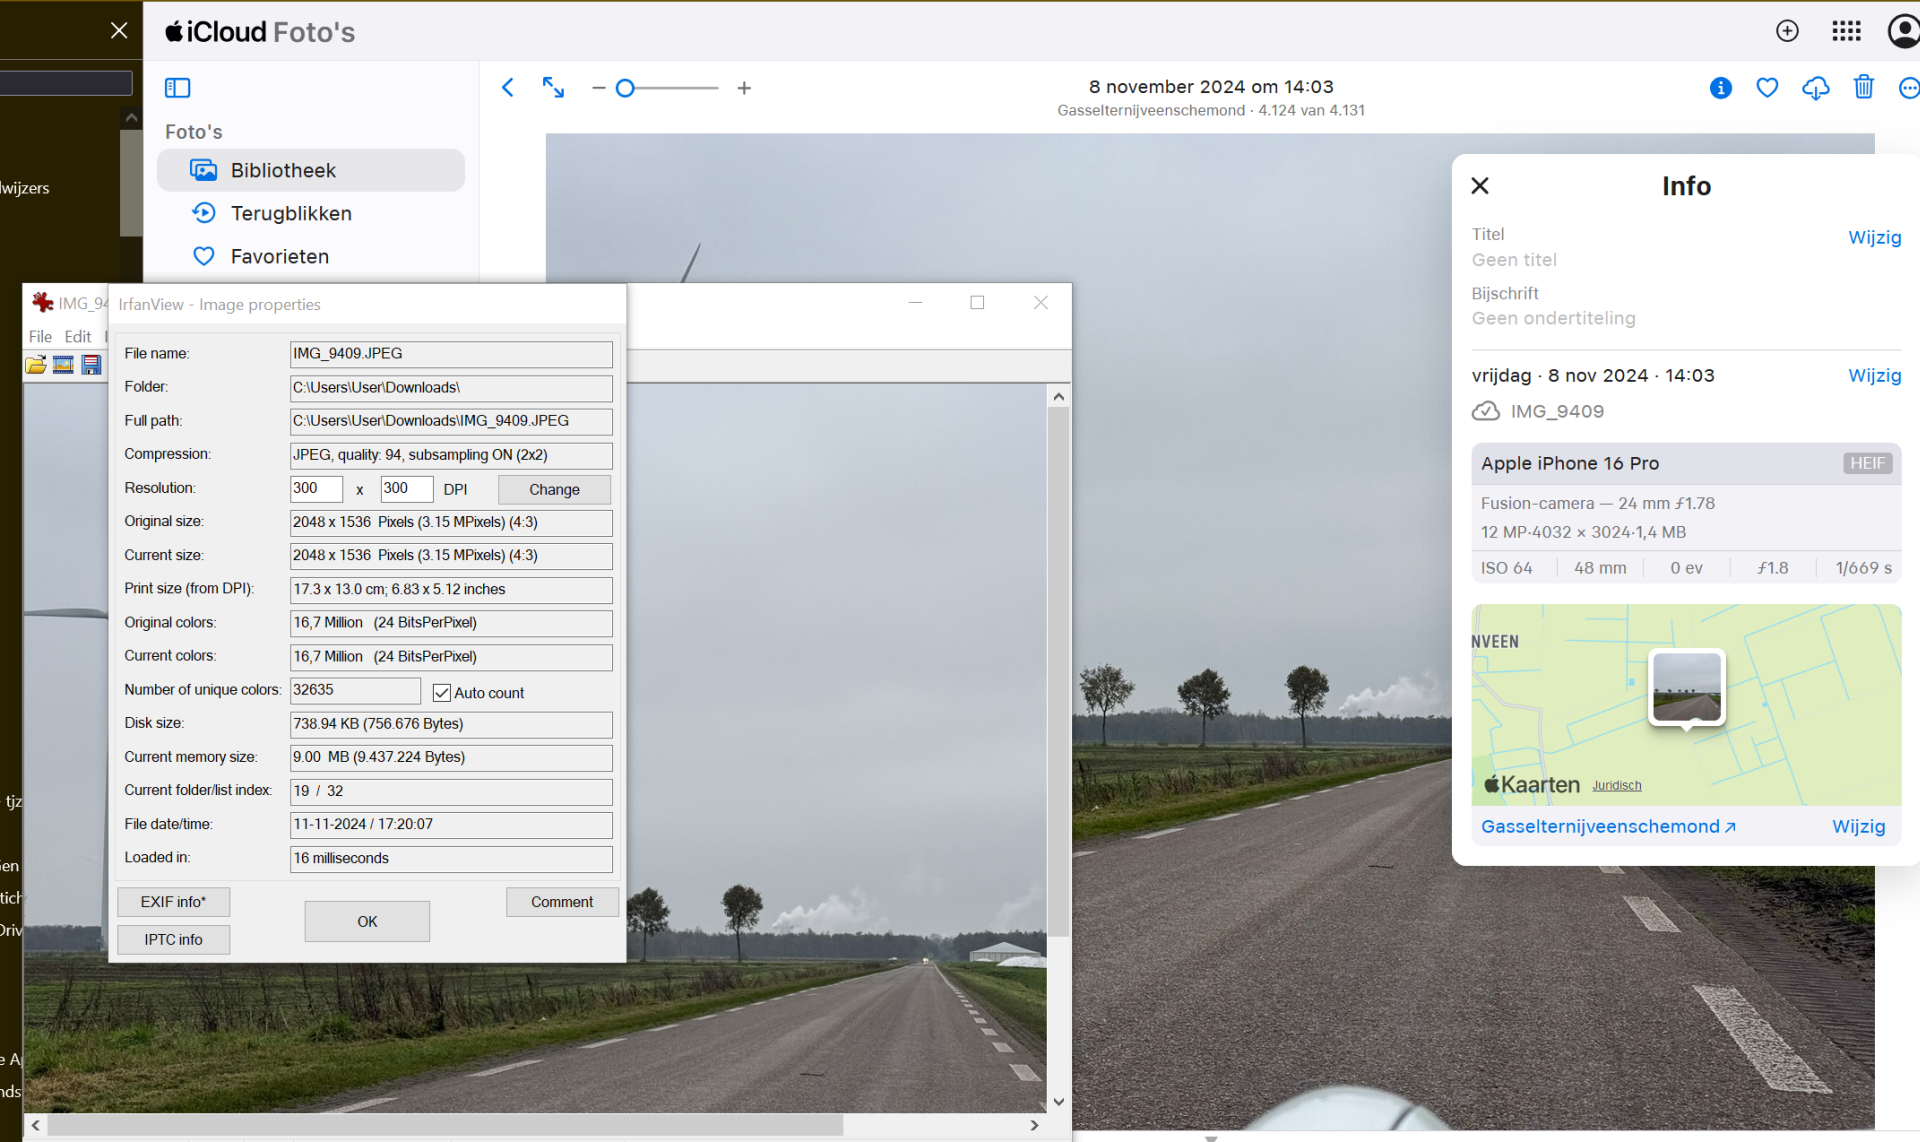Click the circled plus add icon
This screenshot has height=1142, width=1920.
[1787, 31]
